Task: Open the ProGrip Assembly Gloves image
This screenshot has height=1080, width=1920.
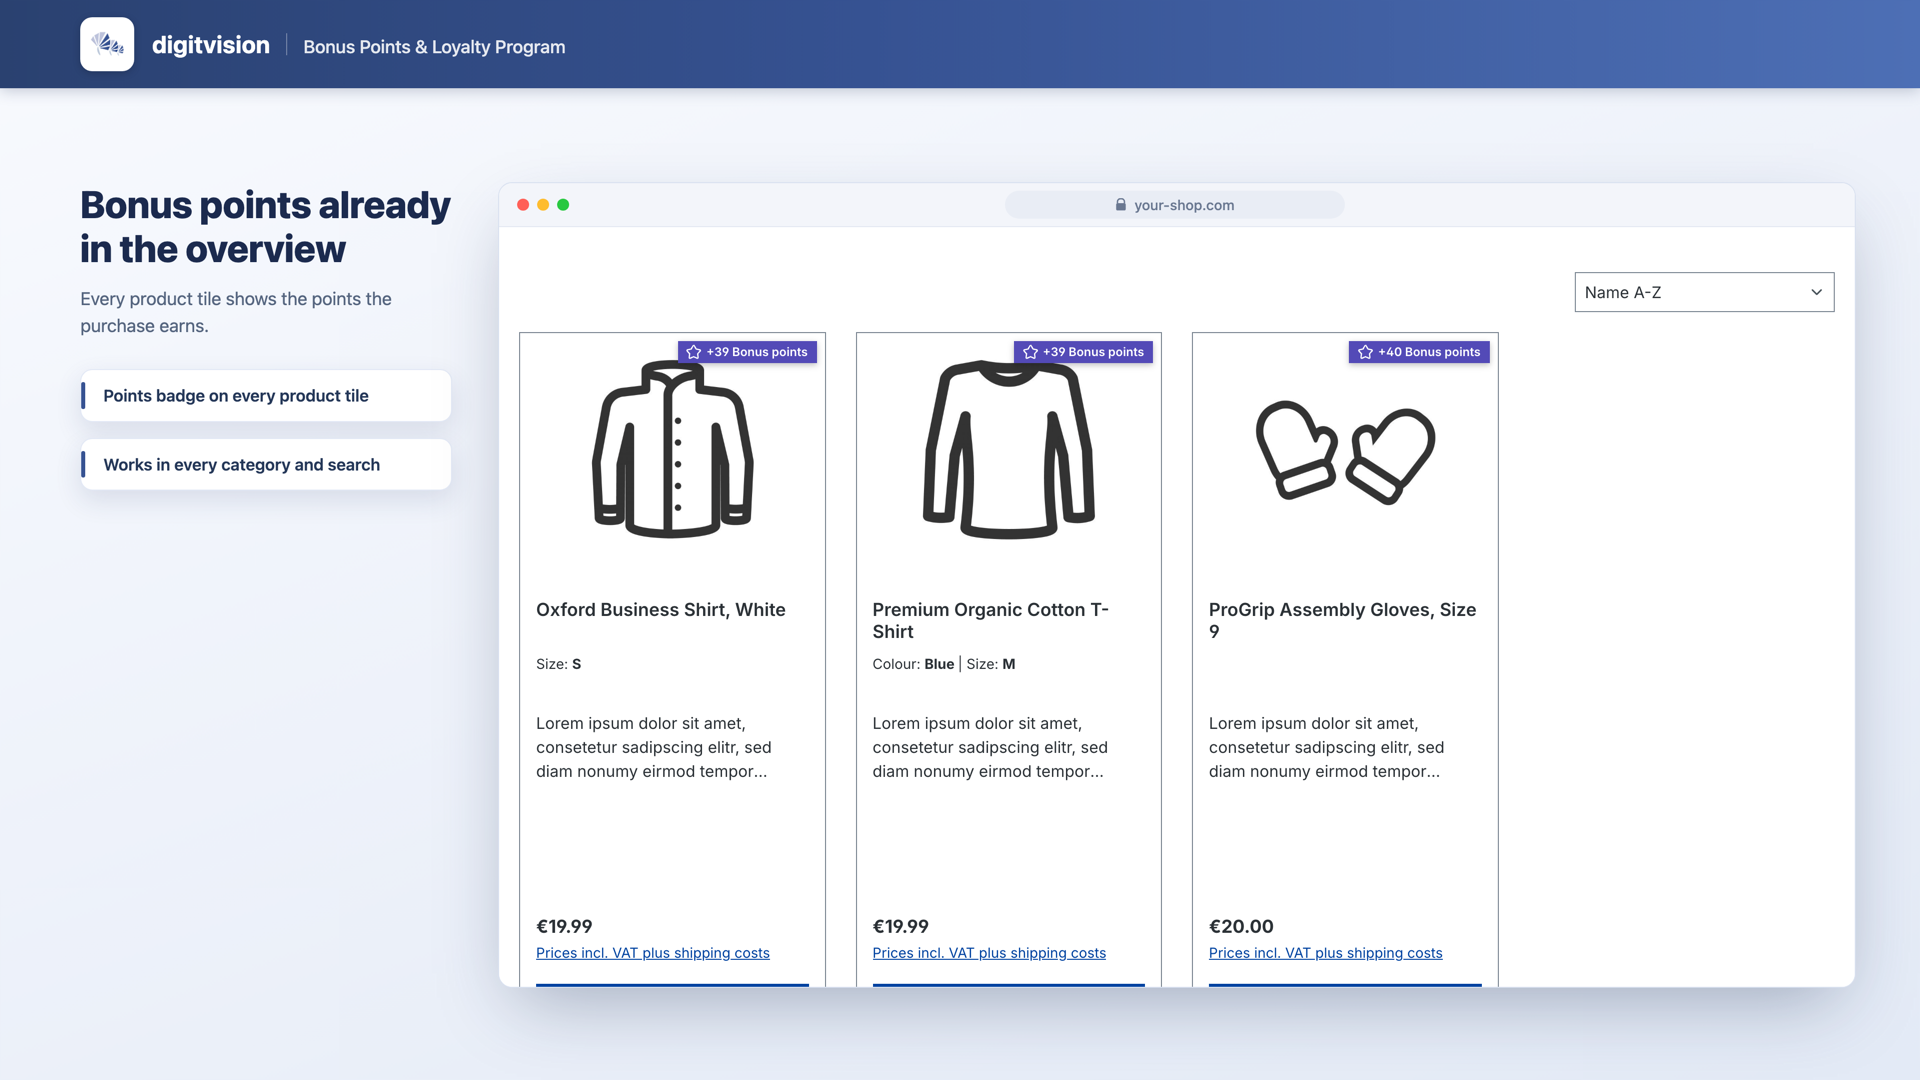Action: pyautogui.click(x=1345, y=452)
